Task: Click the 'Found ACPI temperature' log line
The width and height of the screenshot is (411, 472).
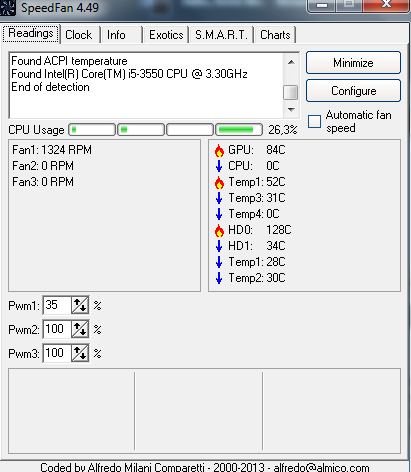Action: 69,61
